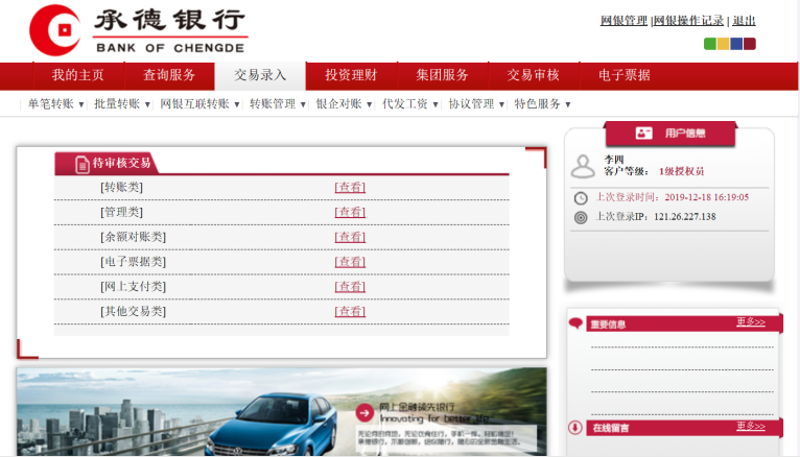Screen dimensions: 800x457
Task: Expand the 代发工资 submenu
Action: click(x=410, y=104)
